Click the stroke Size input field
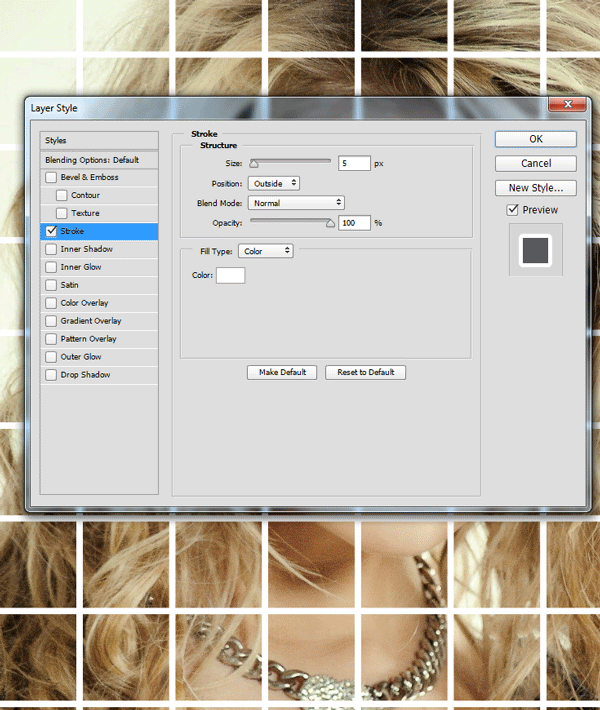 (354, 163)
